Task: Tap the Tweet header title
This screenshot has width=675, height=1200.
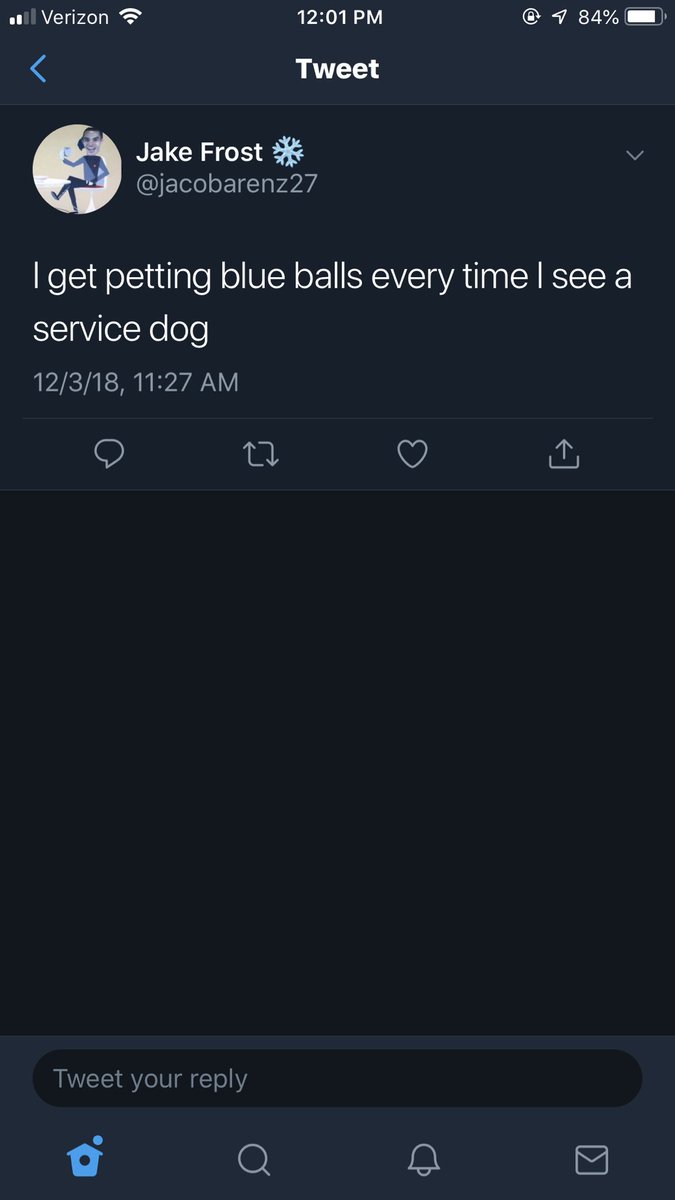Action: tap(337, 69)
